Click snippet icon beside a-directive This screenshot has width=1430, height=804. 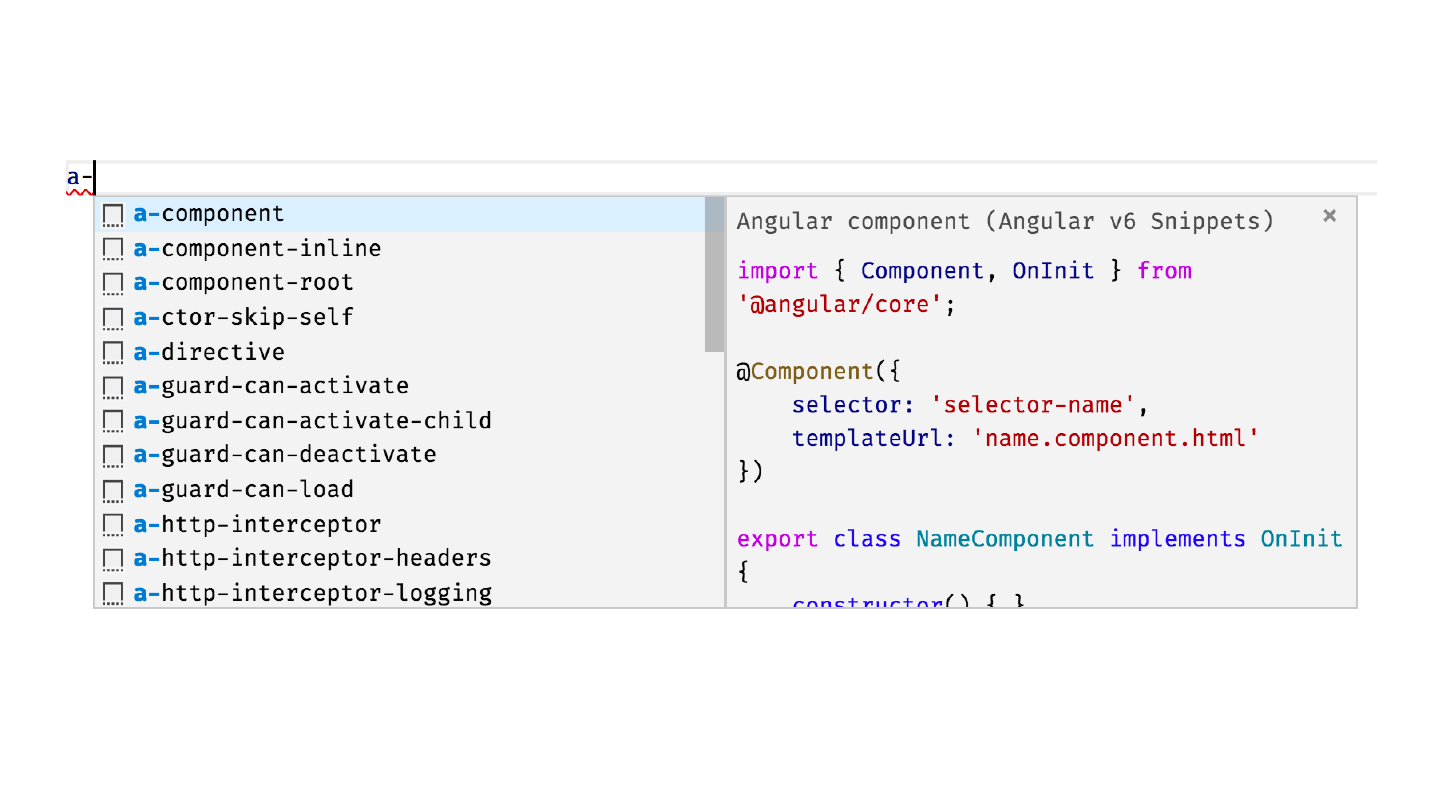pos(114,353)
